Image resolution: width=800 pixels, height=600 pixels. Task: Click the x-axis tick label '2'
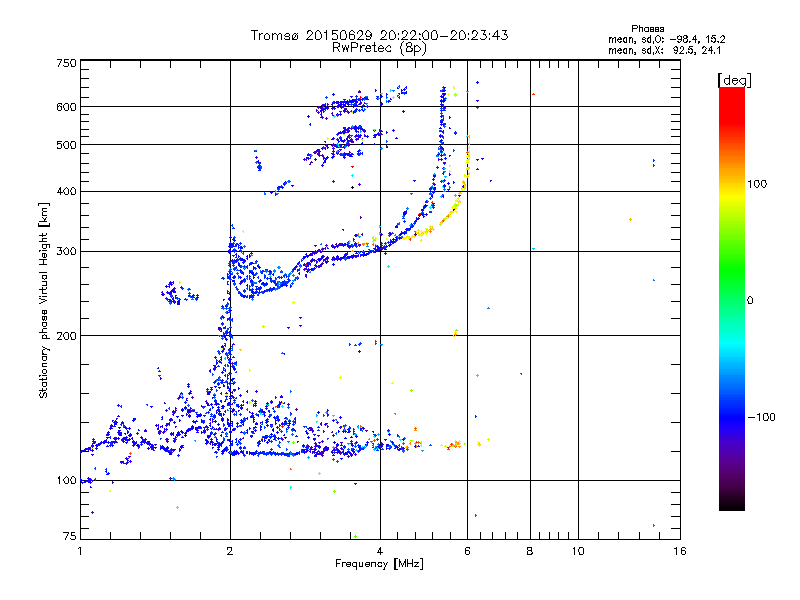click(230, 551)
